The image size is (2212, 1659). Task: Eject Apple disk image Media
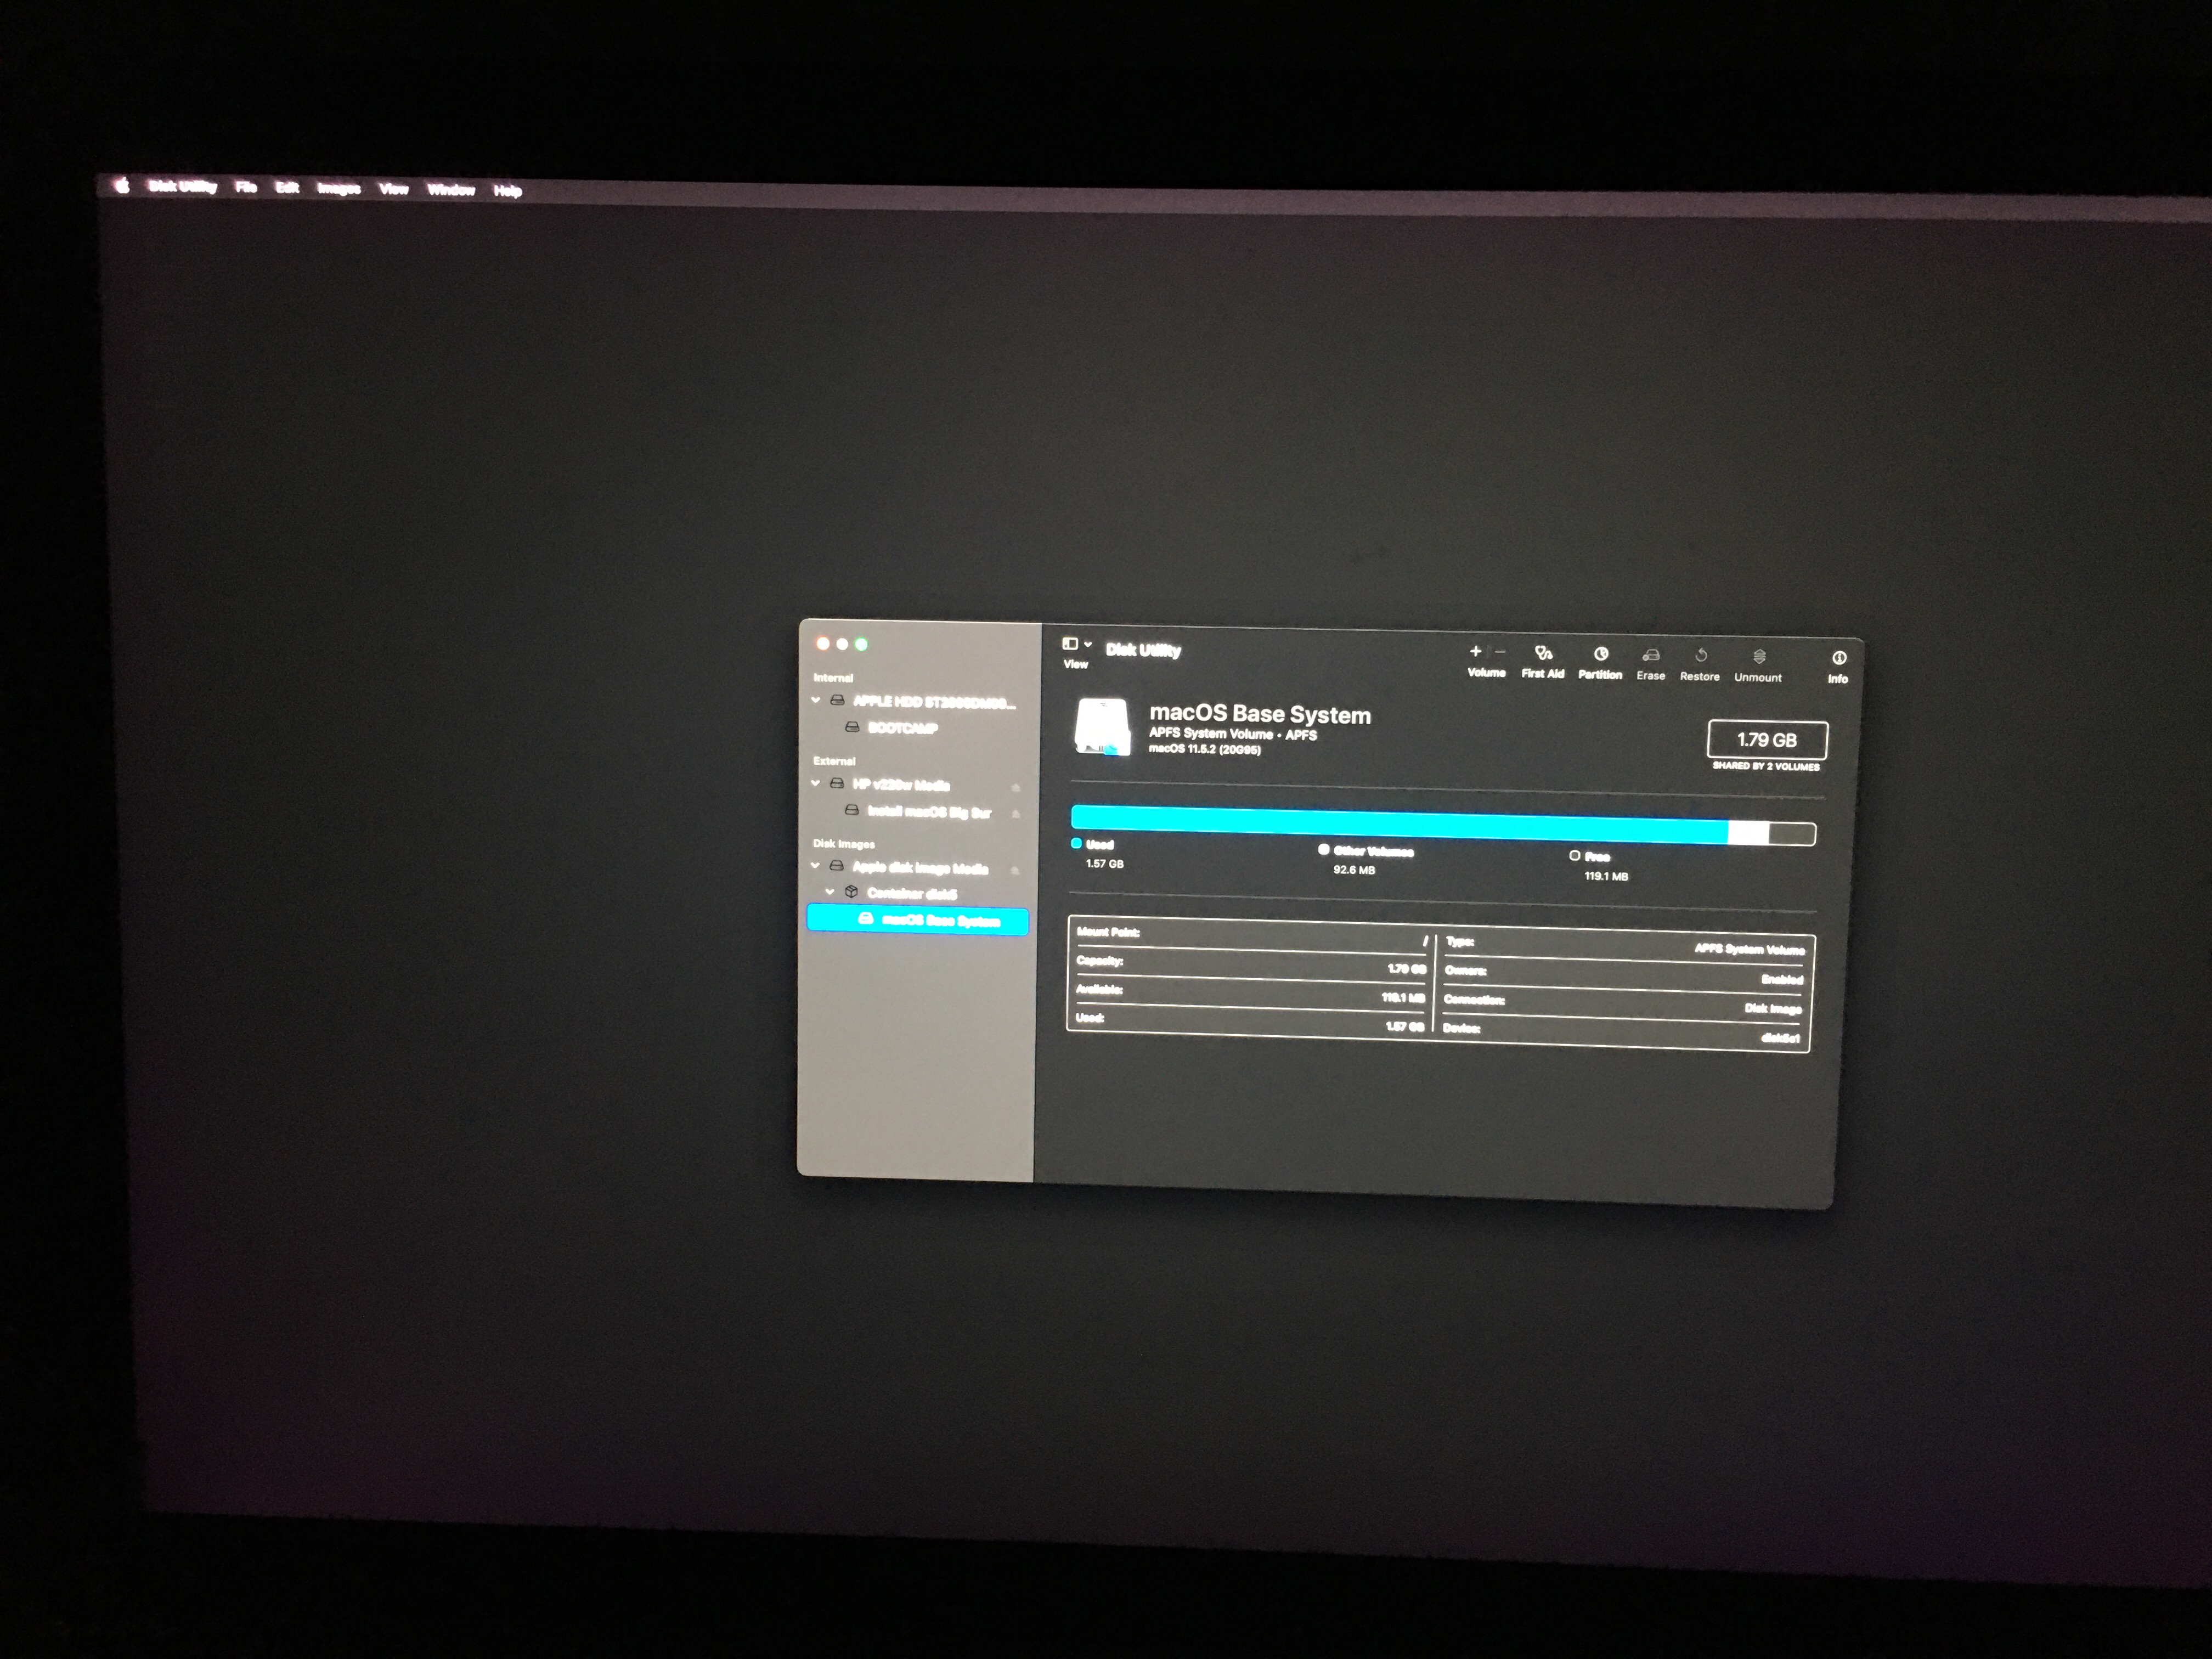tap(1015, 870)
